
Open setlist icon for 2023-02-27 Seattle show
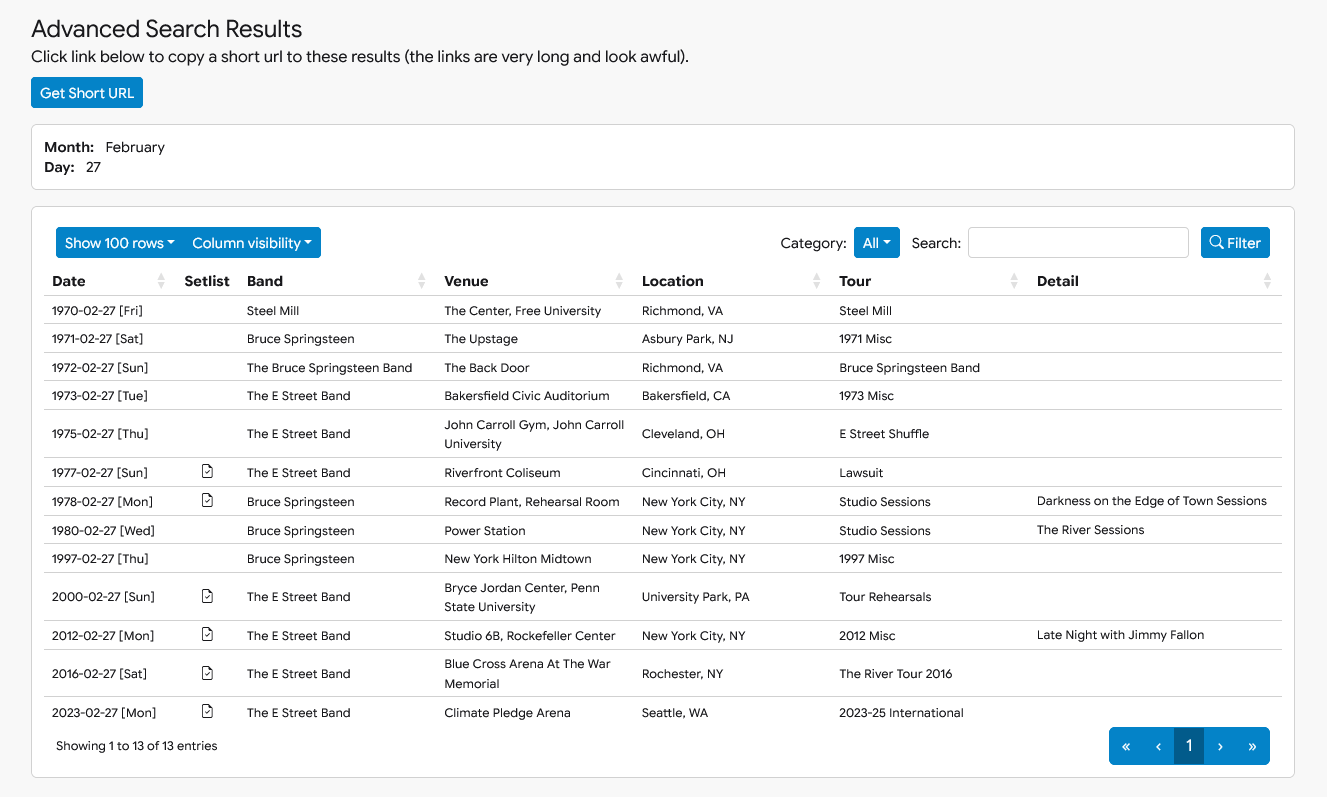tap(207, 712)
